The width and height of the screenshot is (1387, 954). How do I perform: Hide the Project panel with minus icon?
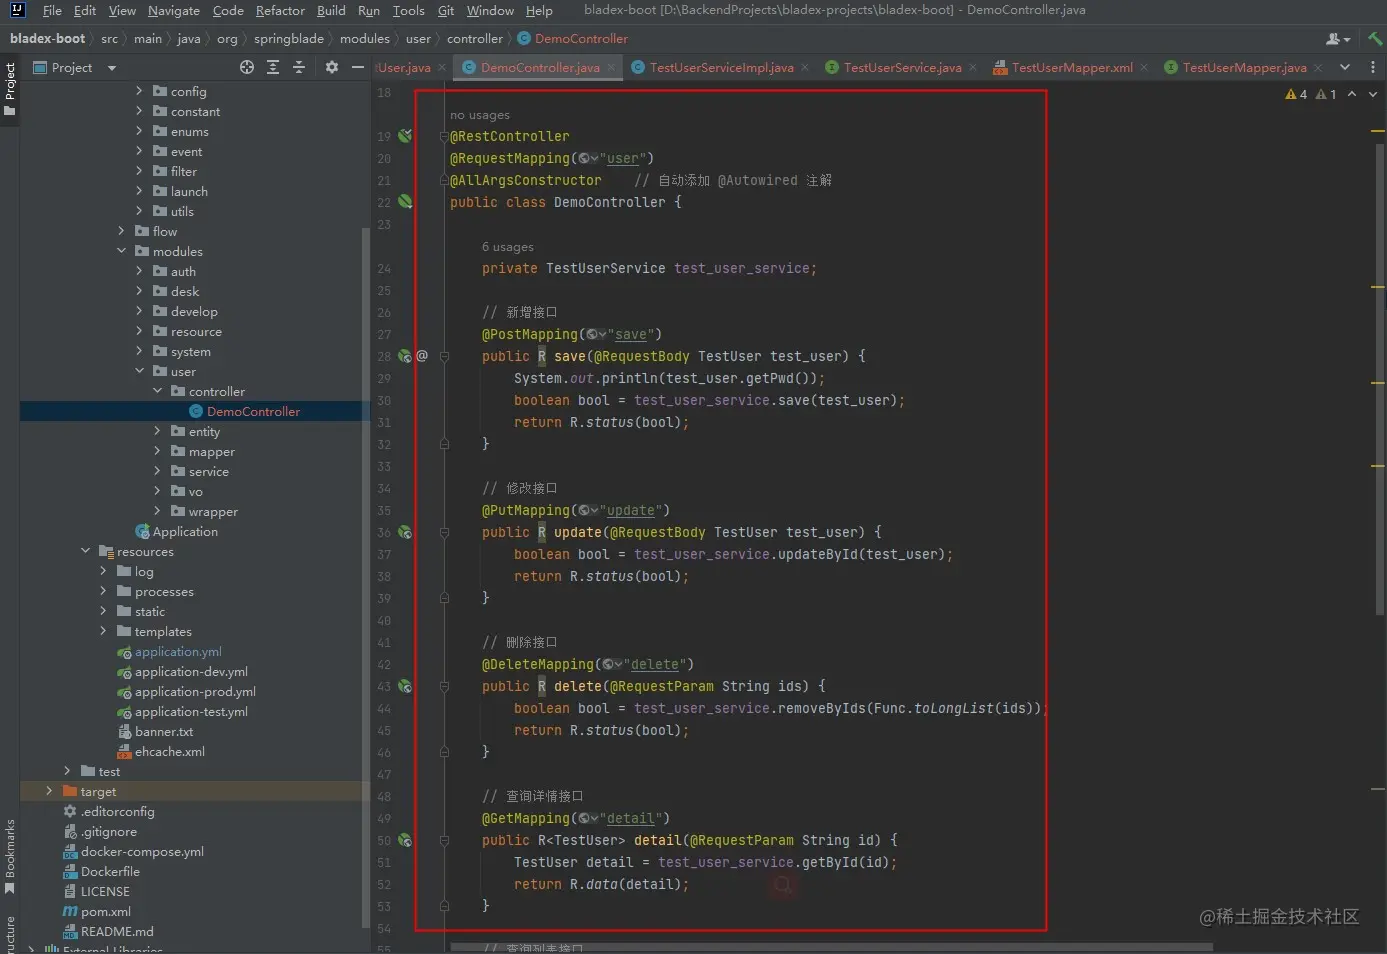coord(358,67)
